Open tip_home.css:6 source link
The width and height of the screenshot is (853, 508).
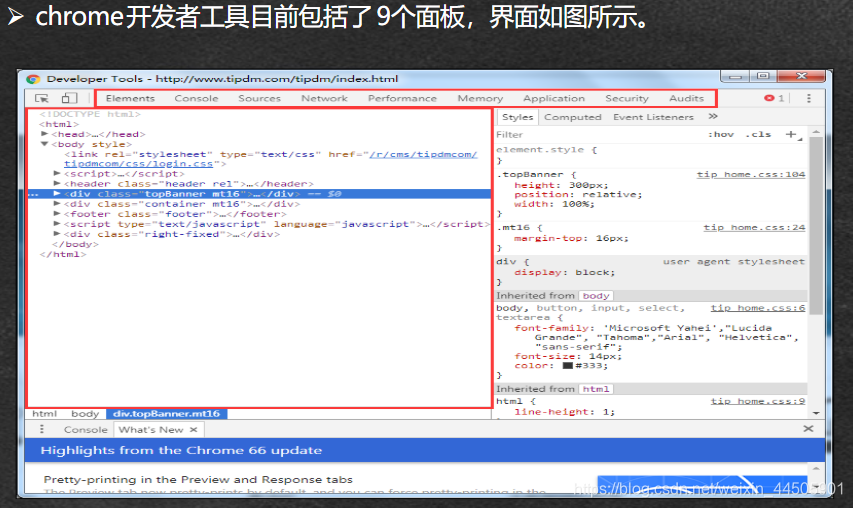point(757,308)
